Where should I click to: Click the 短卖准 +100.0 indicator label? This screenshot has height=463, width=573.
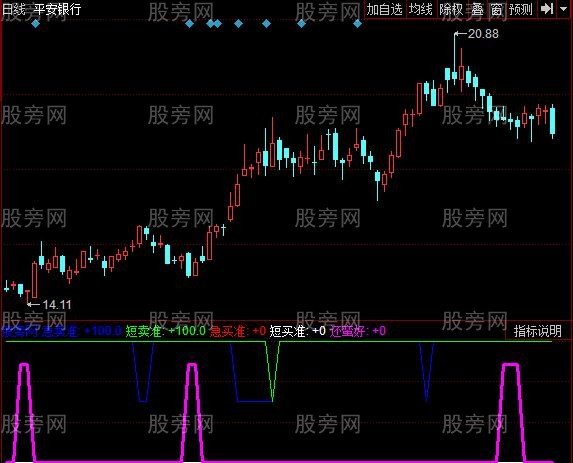coord(166,331)
